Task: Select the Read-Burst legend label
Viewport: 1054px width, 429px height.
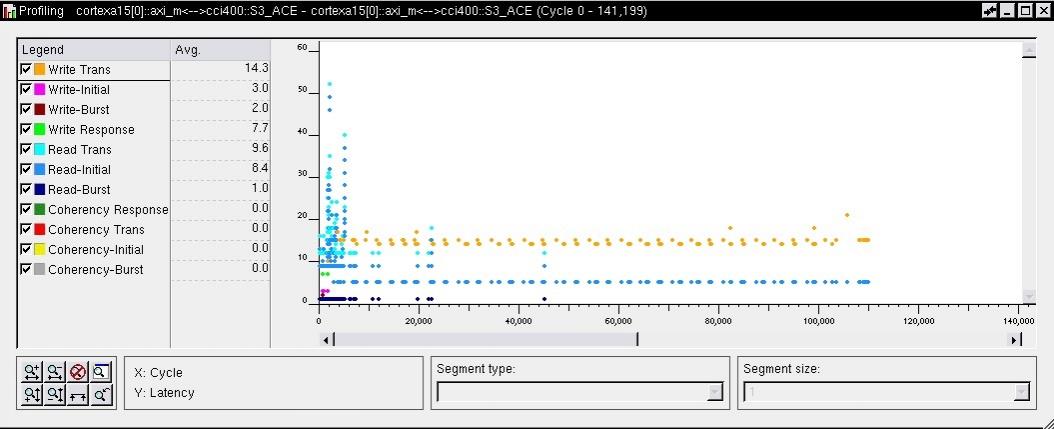Action: [x=79, y=190]
